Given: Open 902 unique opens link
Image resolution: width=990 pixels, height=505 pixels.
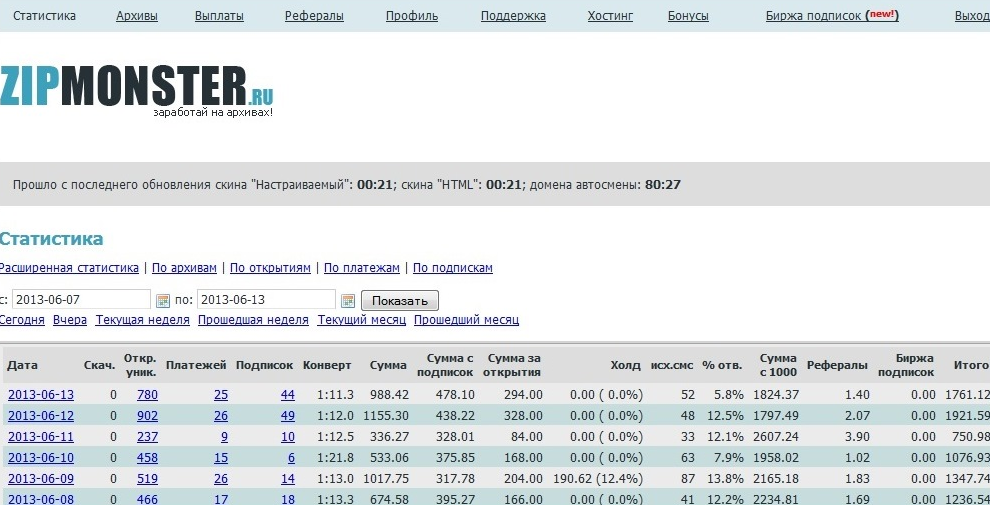Looking at the screenshot, I should point(147,415).
